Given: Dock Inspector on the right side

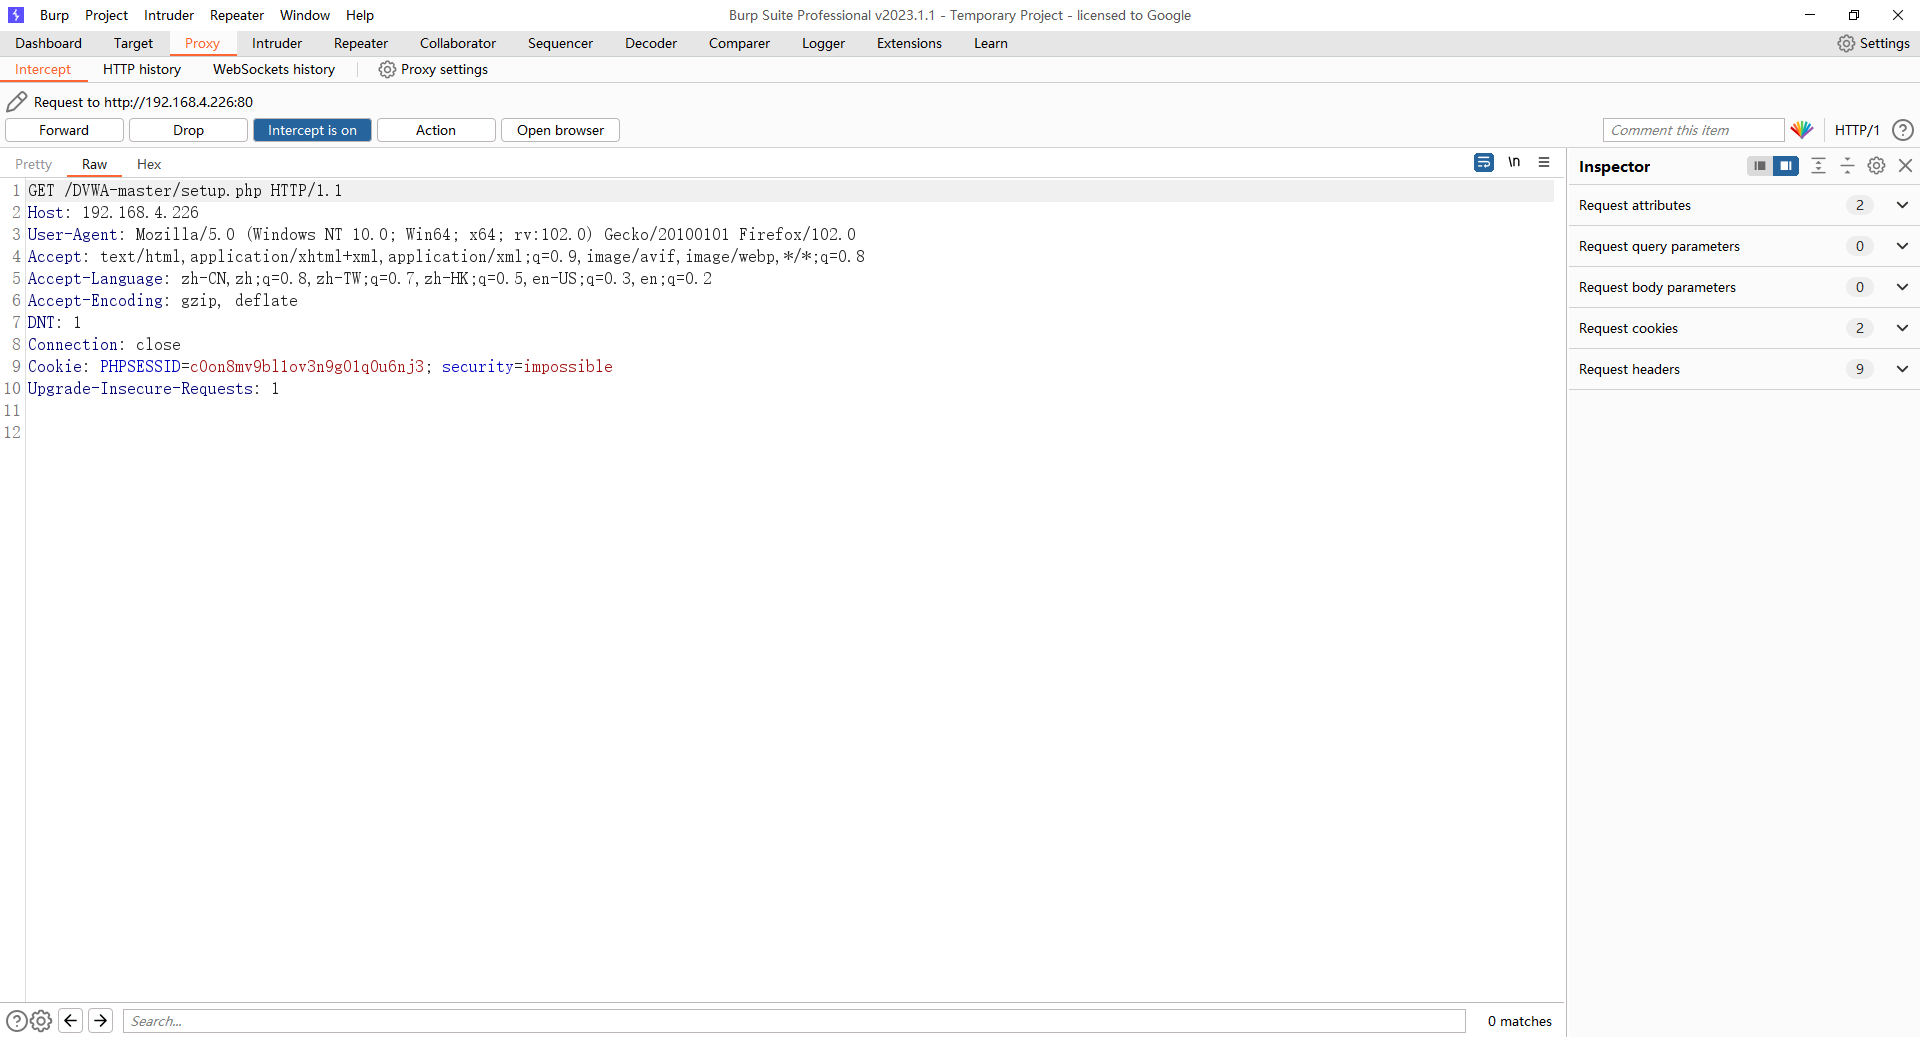Looking at the screenshot, I should coord(1785,166).
